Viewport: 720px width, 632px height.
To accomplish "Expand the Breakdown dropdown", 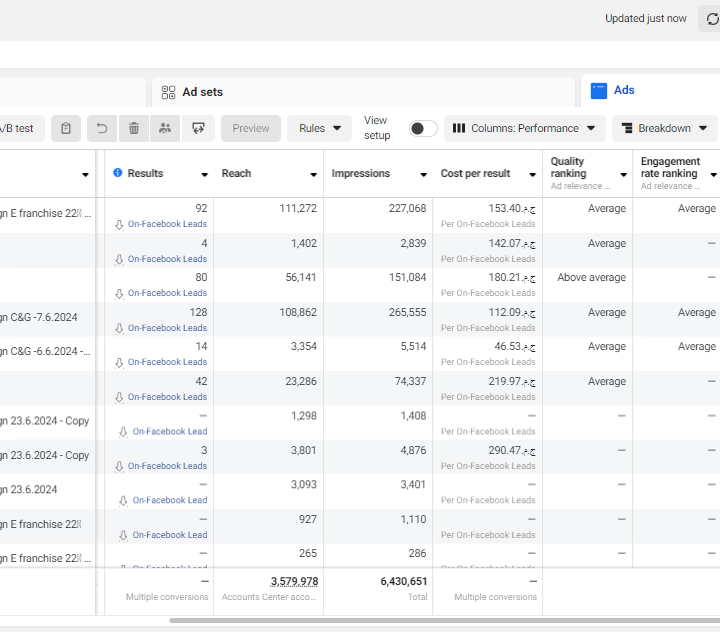I will point(664,128).
